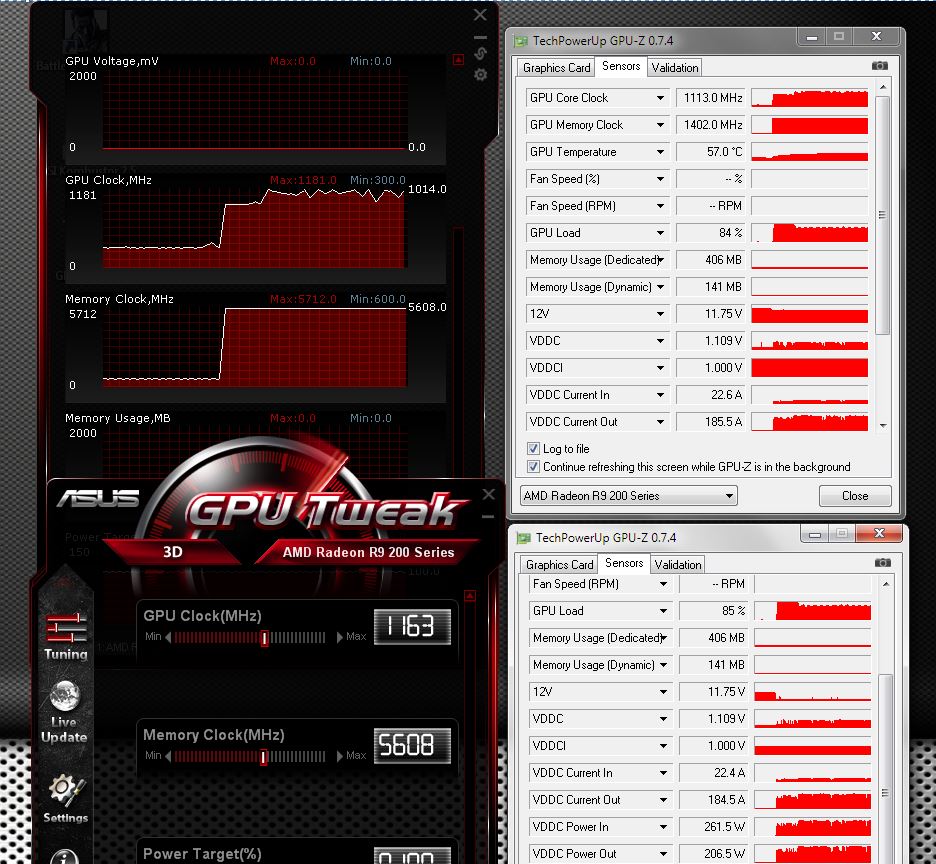
Task: Open Fan Speed (%) sensor dropdown
Action: (x=660, y=179)
